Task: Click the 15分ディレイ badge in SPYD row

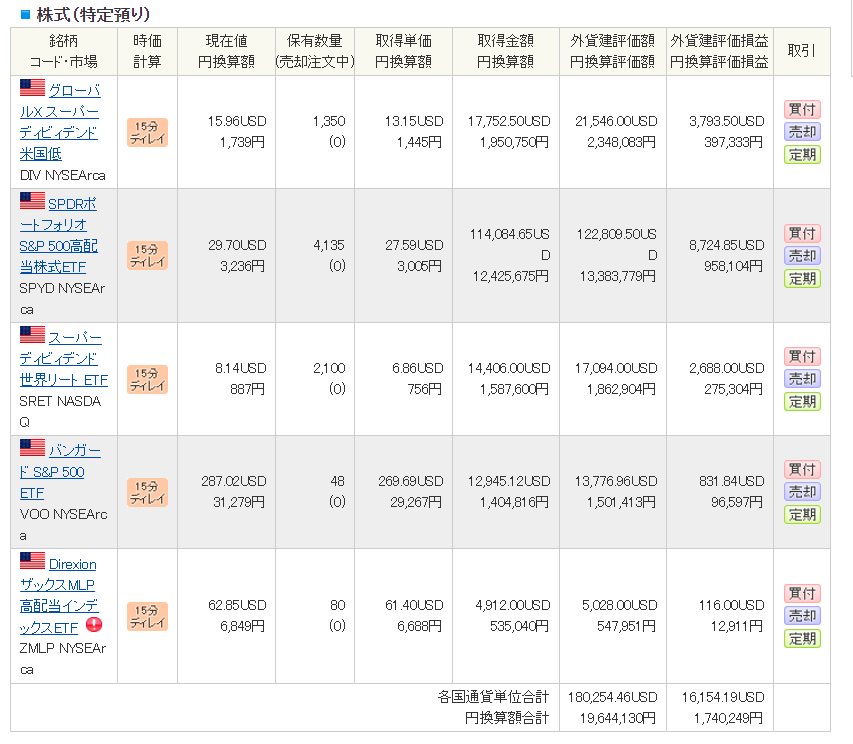Action: pyautogui.click(x=147, y=256)
